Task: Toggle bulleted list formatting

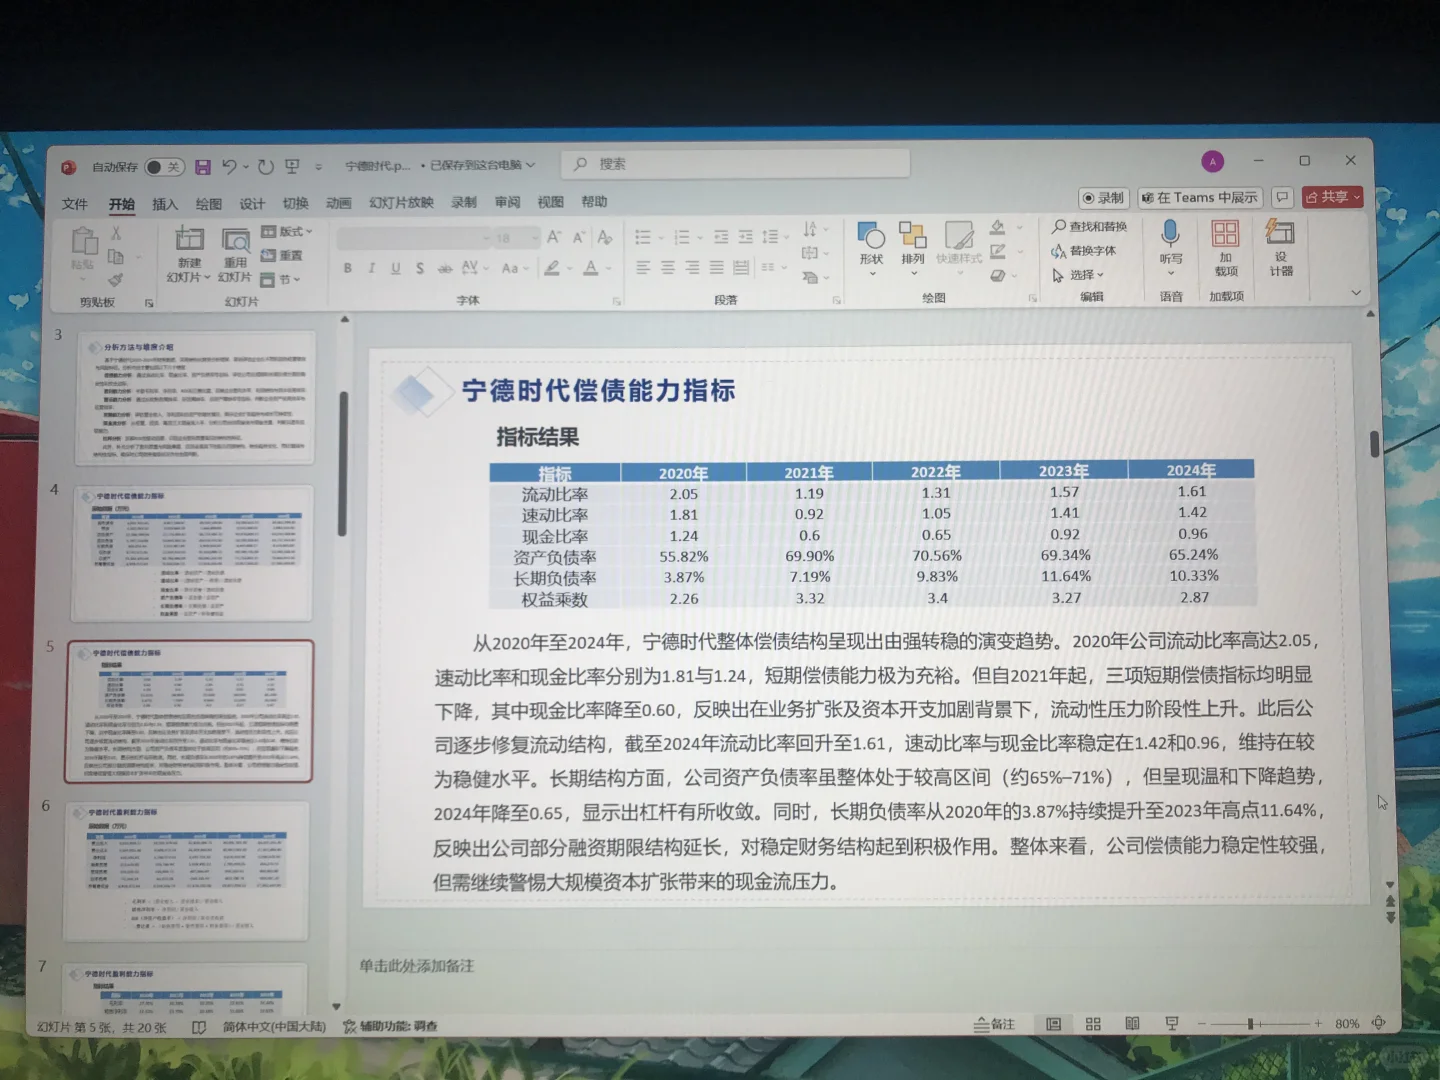Action: pos(643,237)
